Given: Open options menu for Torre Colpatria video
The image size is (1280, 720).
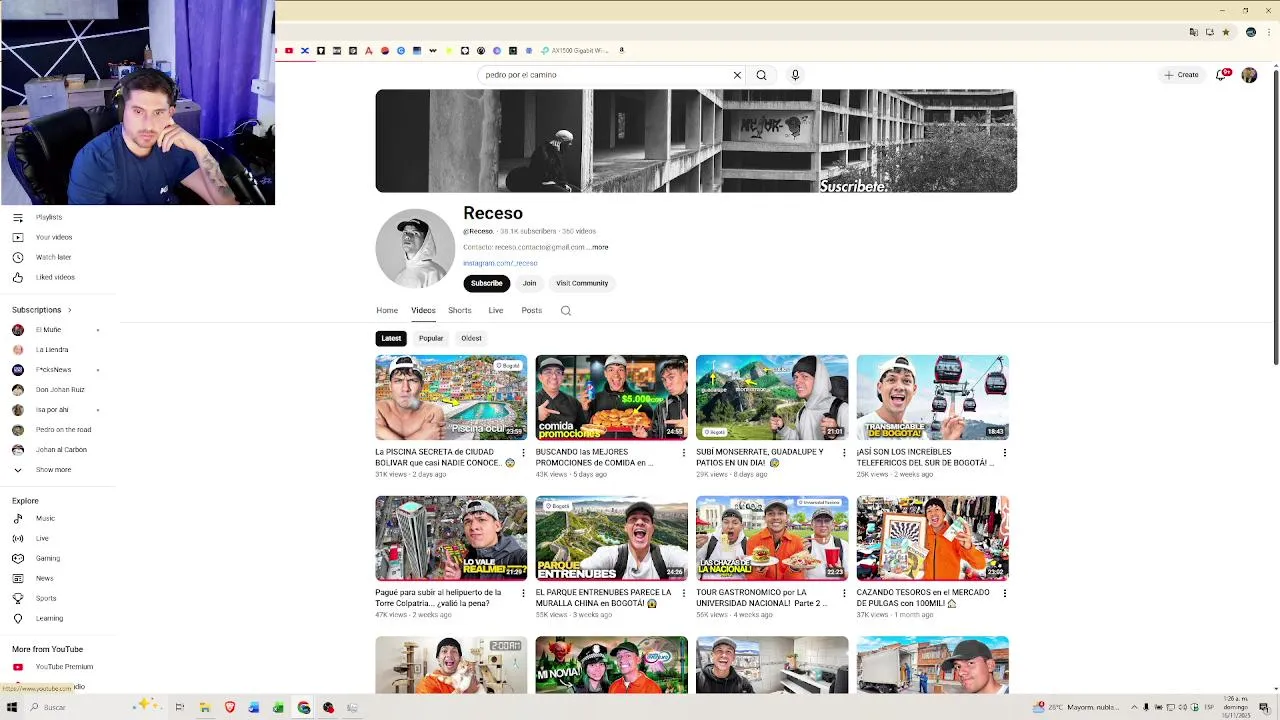Looking at the screenshot, I should (523, 593).
